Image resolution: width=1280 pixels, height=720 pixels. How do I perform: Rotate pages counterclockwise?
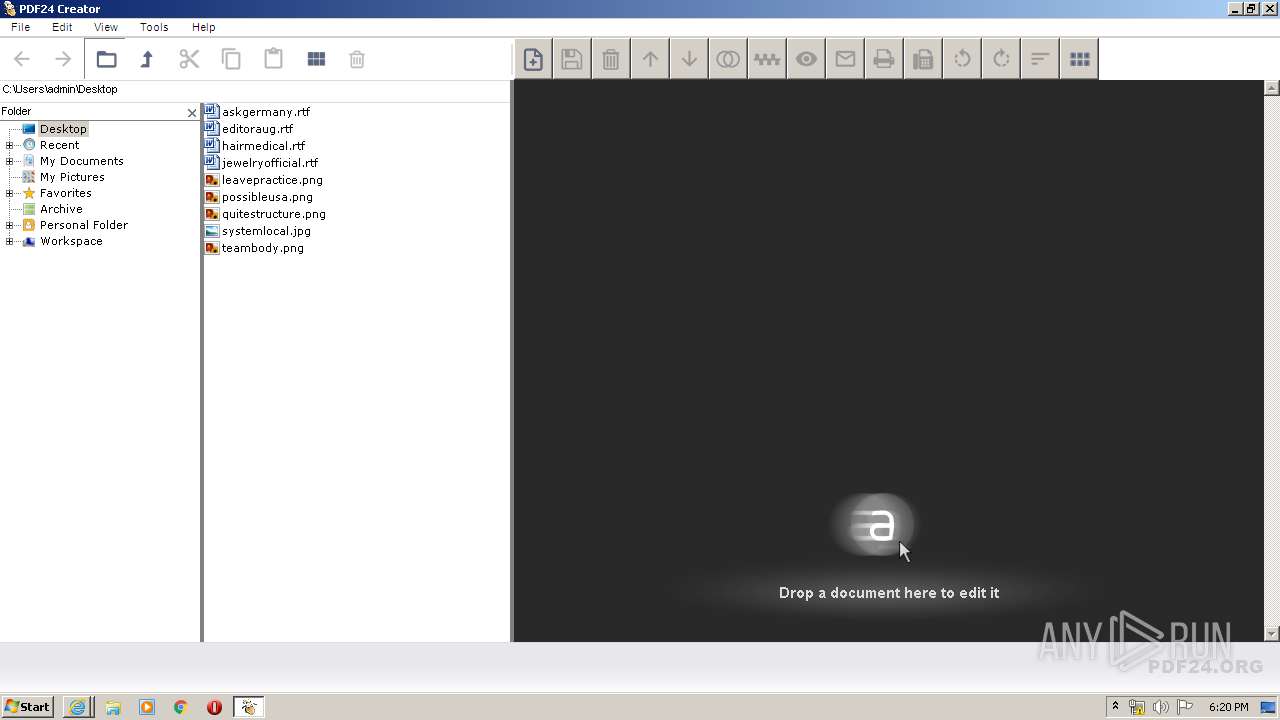pos(962,59)
